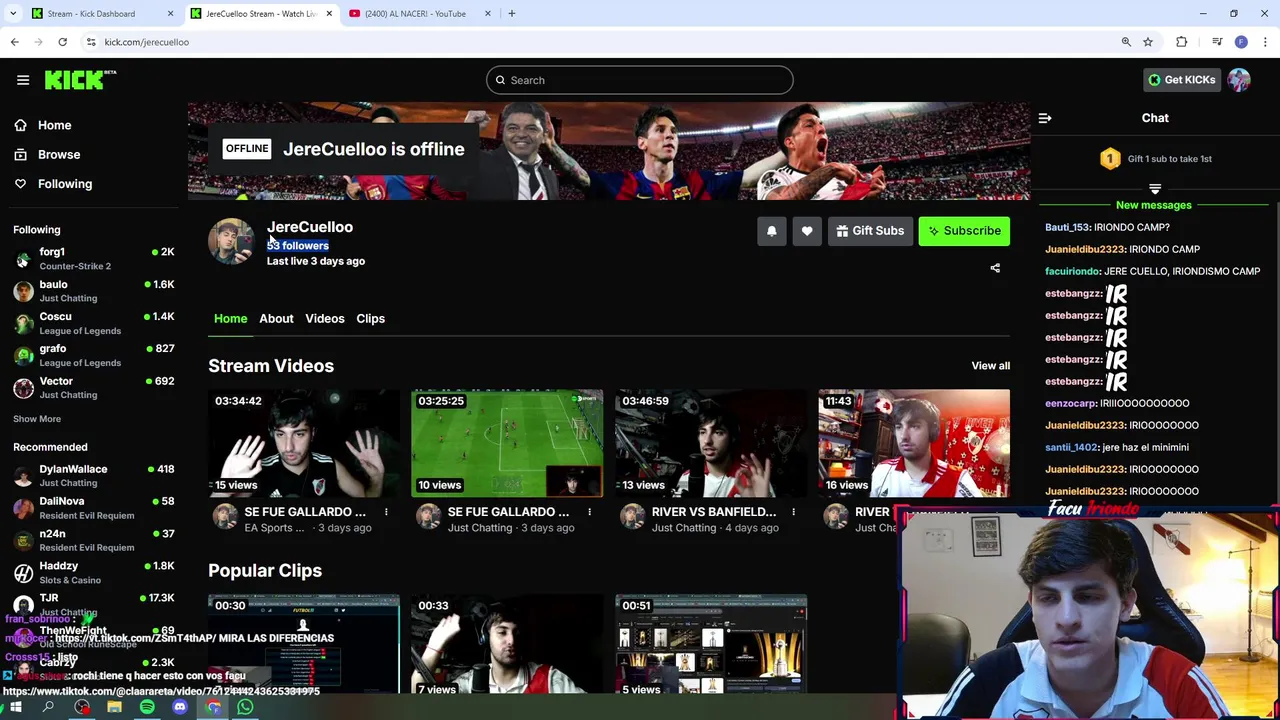
Task: Open Windows search from taskbar
Action: click(x=48, y=708)
